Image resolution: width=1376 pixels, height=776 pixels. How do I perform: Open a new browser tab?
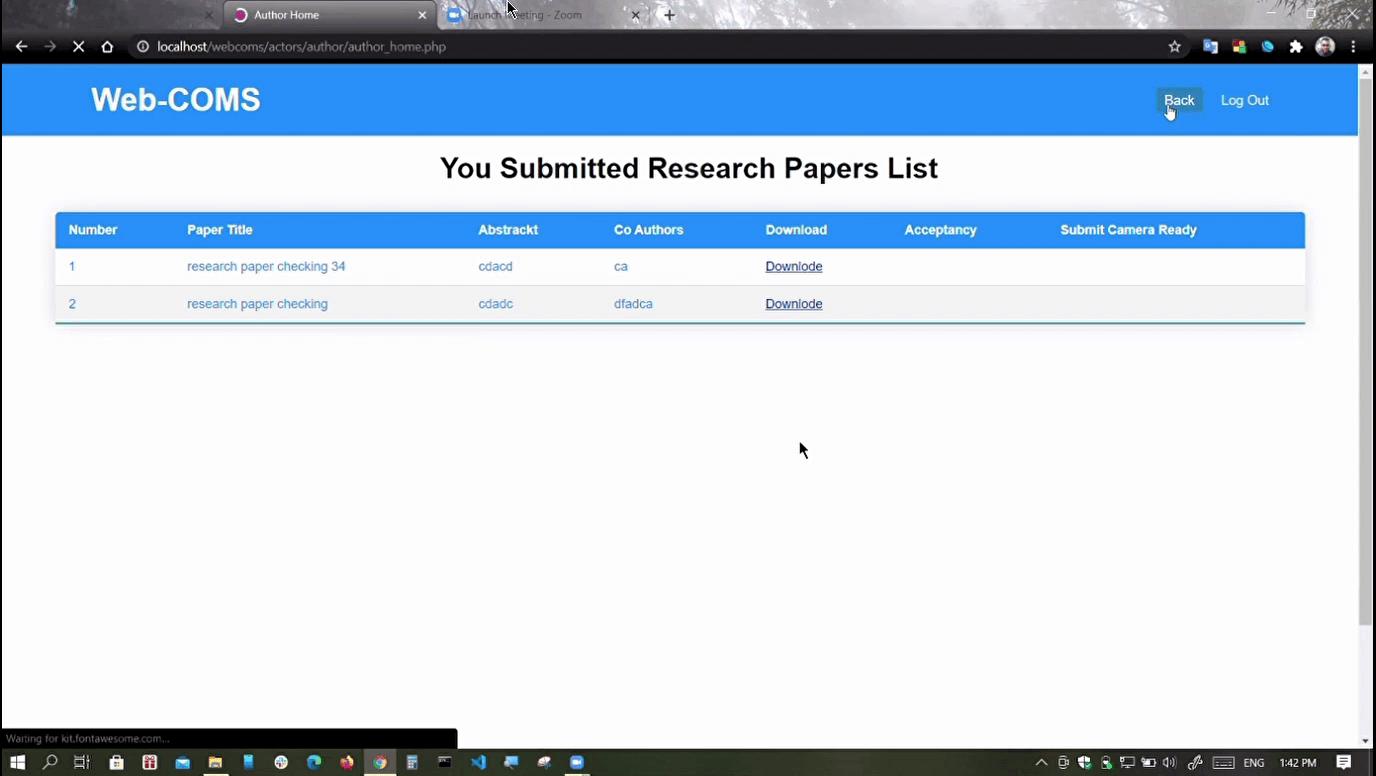tap(670, 15)
